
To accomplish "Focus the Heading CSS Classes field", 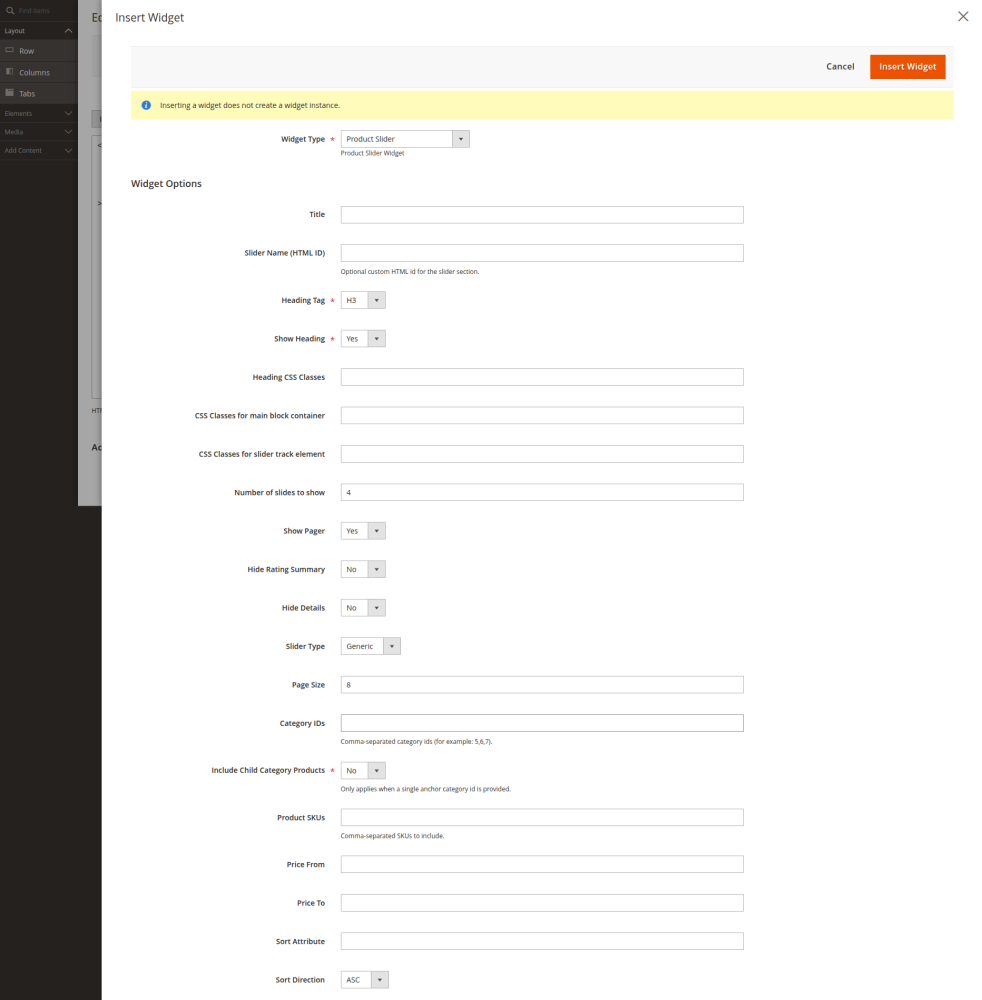I will tap(542, 377).
